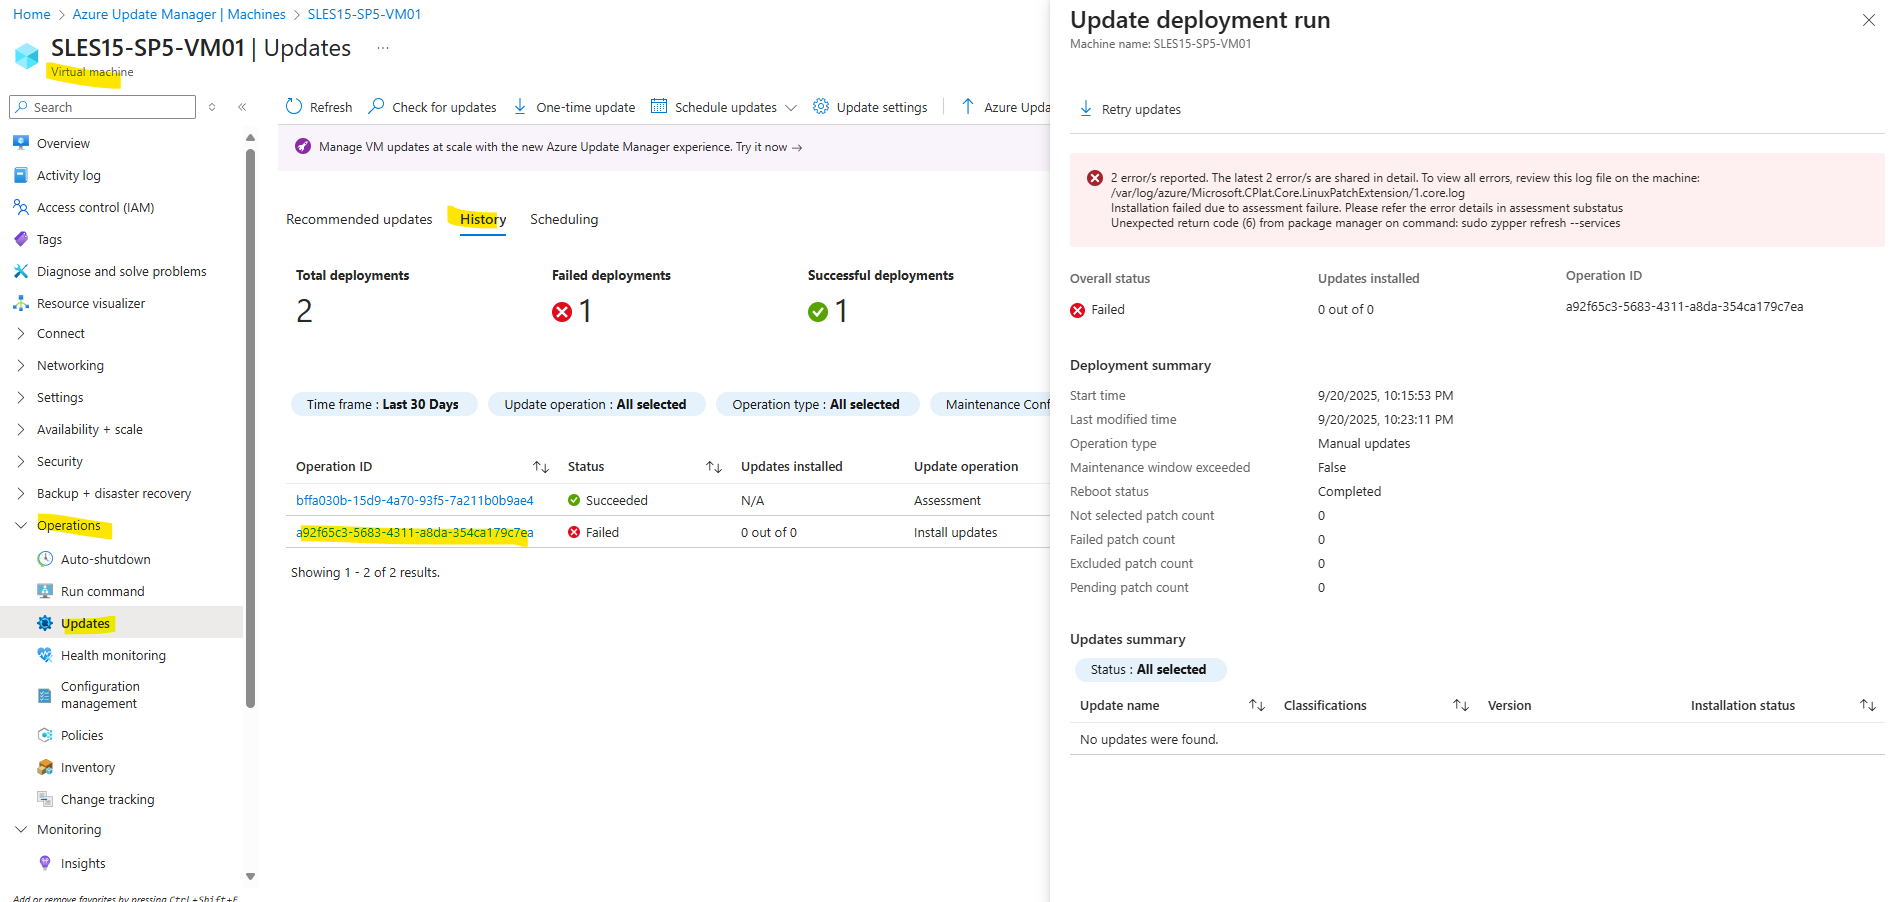Open Status All selected filter in panel
This screenshot has width=1891, height=902.
1149,669
